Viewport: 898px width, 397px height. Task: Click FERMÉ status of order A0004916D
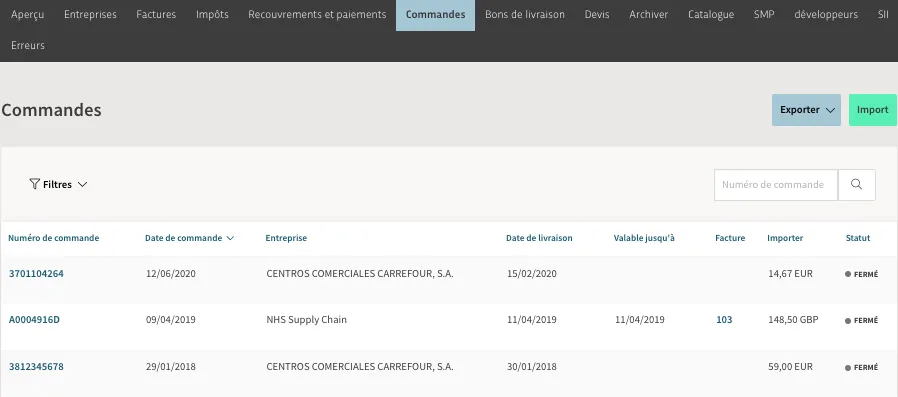tap(861, 321)
